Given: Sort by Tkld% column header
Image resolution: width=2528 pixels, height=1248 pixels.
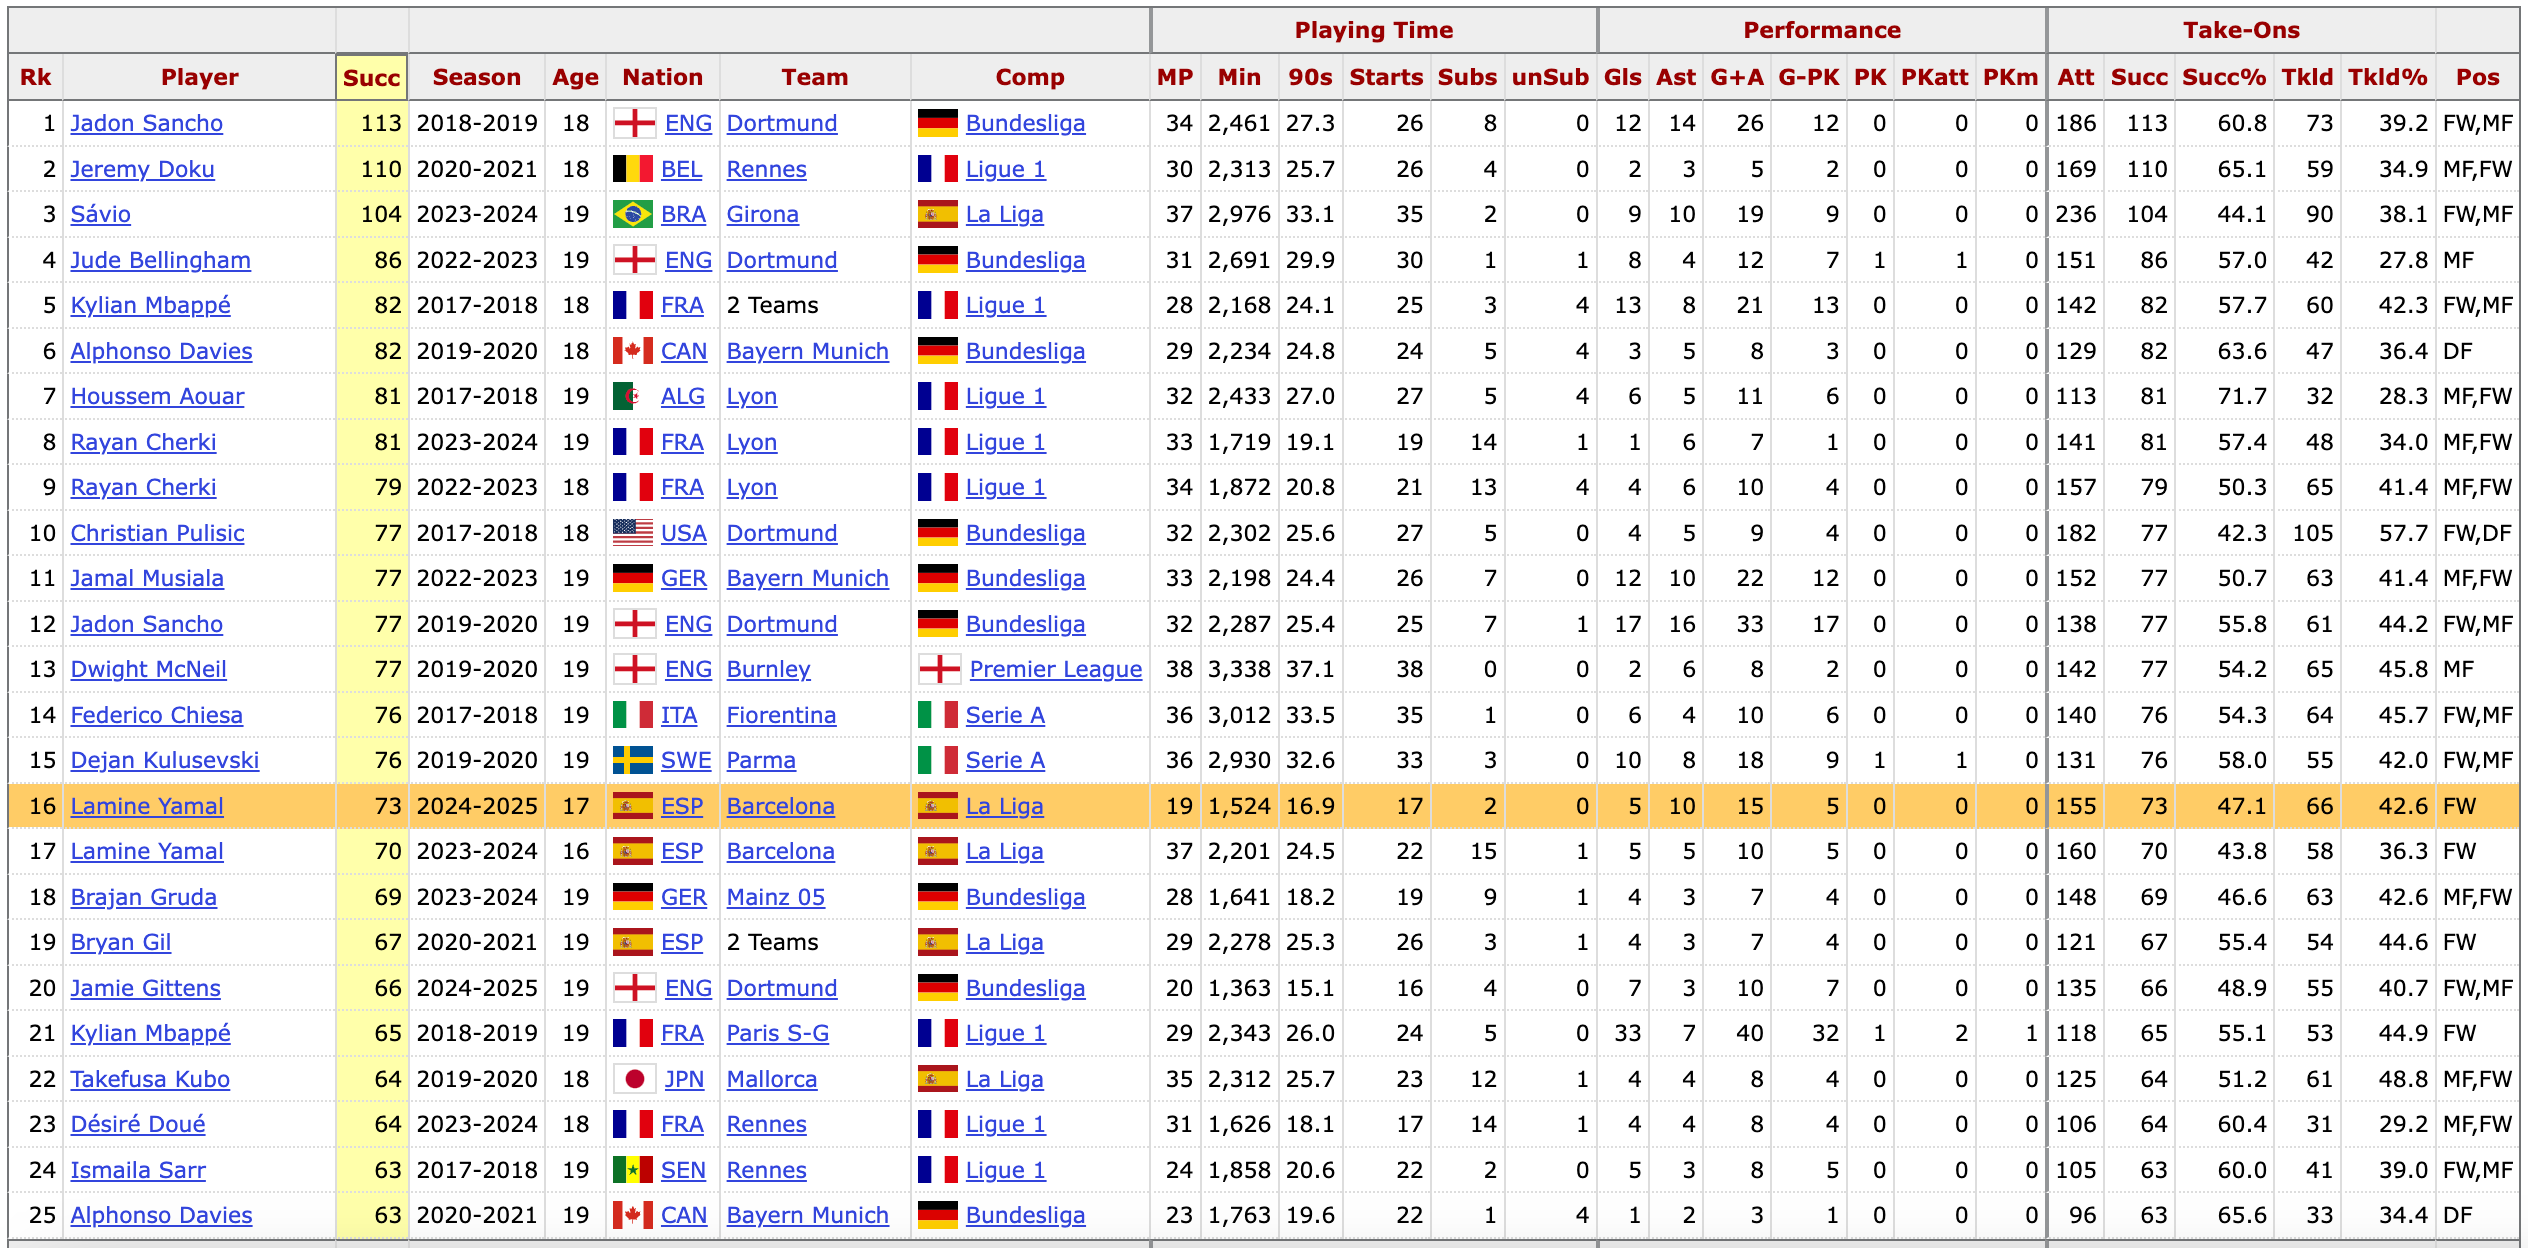Looking at the screenshot, I should point(2387,77).
